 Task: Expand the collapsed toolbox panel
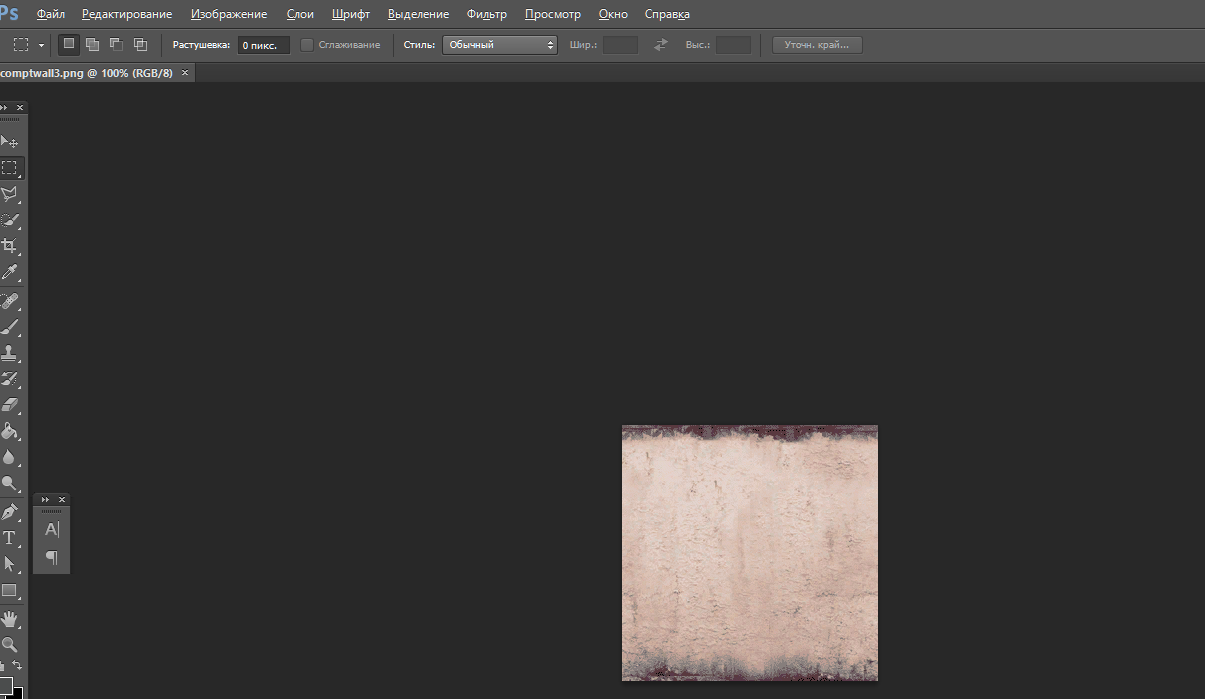coord(4,107)
